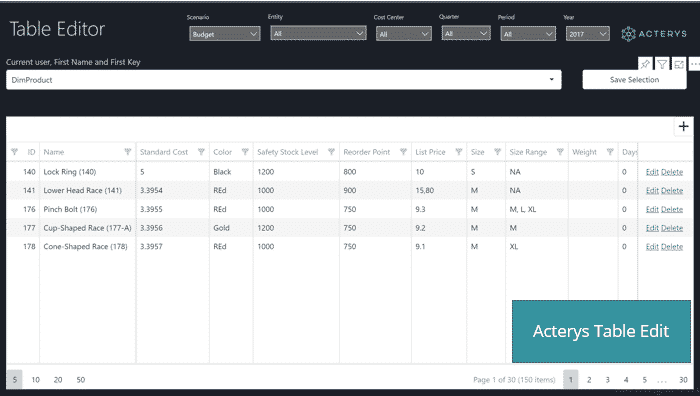
Task: Set page size to 10 items
Action: click(35, 379)
